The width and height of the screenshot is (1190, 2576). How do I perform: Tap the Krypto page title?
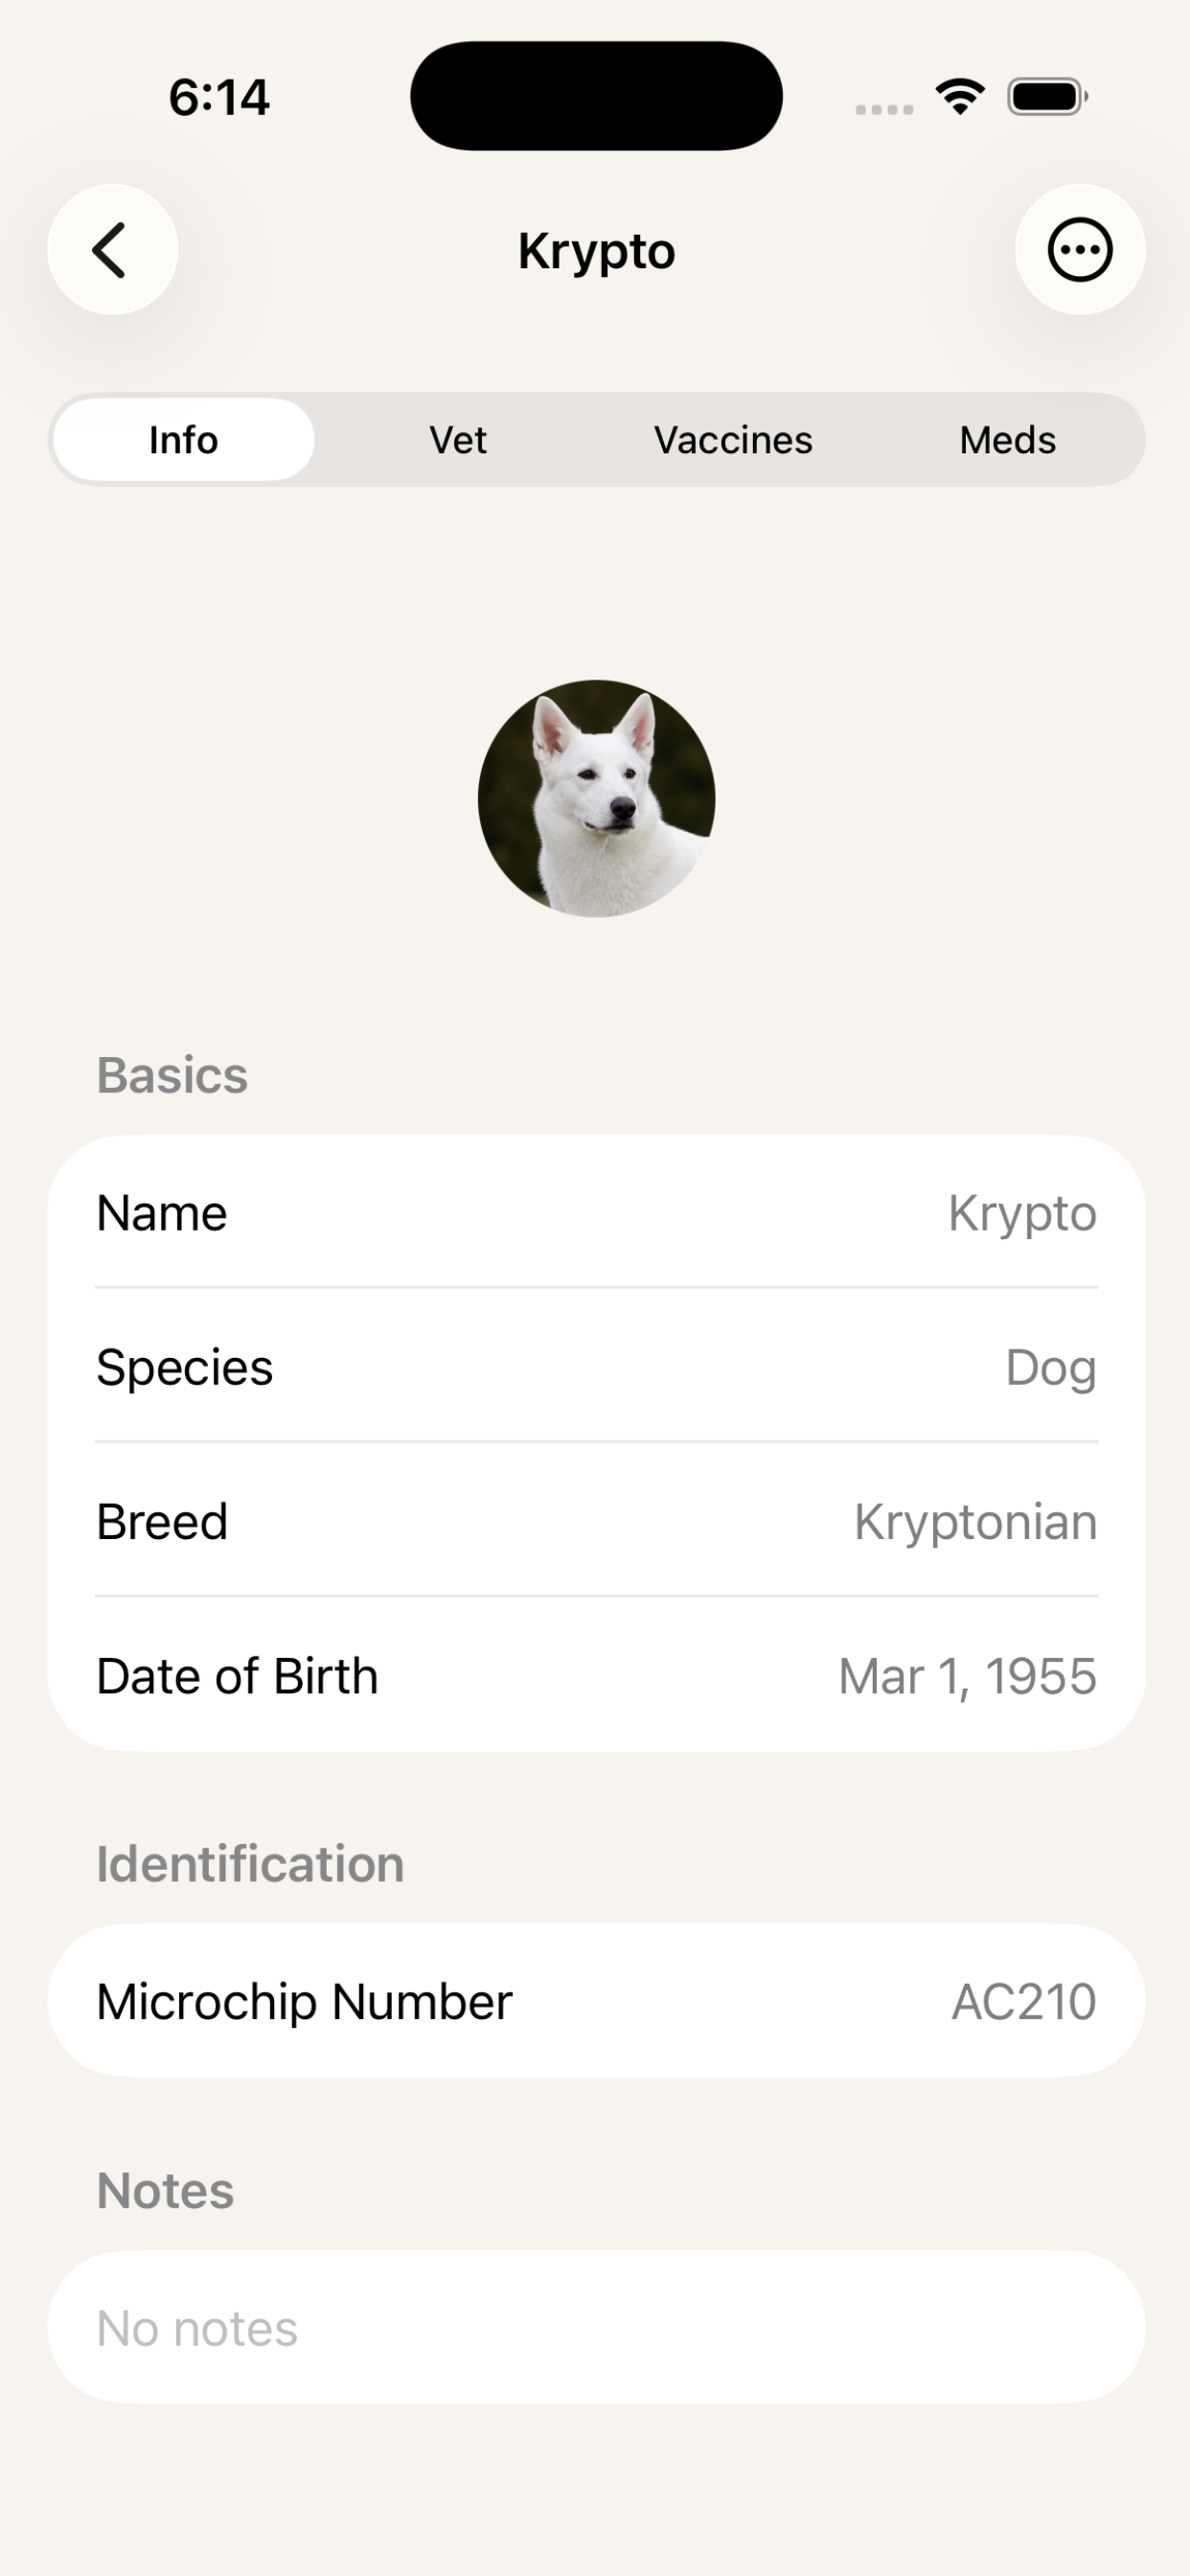pos(596,251)
